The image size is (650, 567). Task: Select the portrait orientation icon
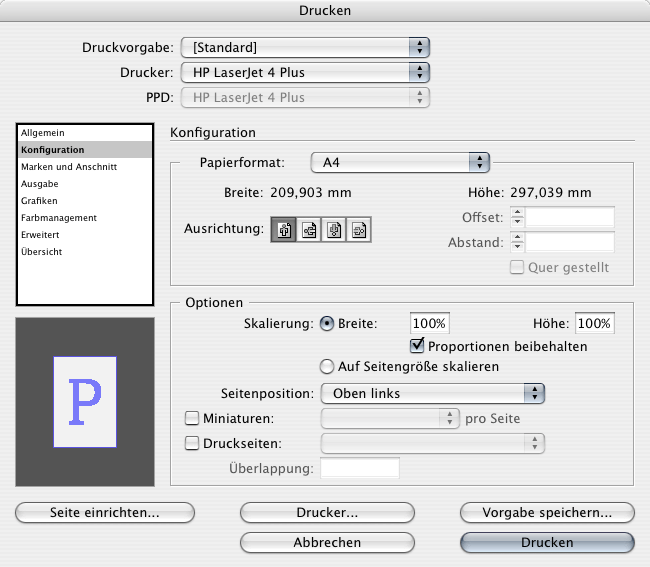point(284,229)
